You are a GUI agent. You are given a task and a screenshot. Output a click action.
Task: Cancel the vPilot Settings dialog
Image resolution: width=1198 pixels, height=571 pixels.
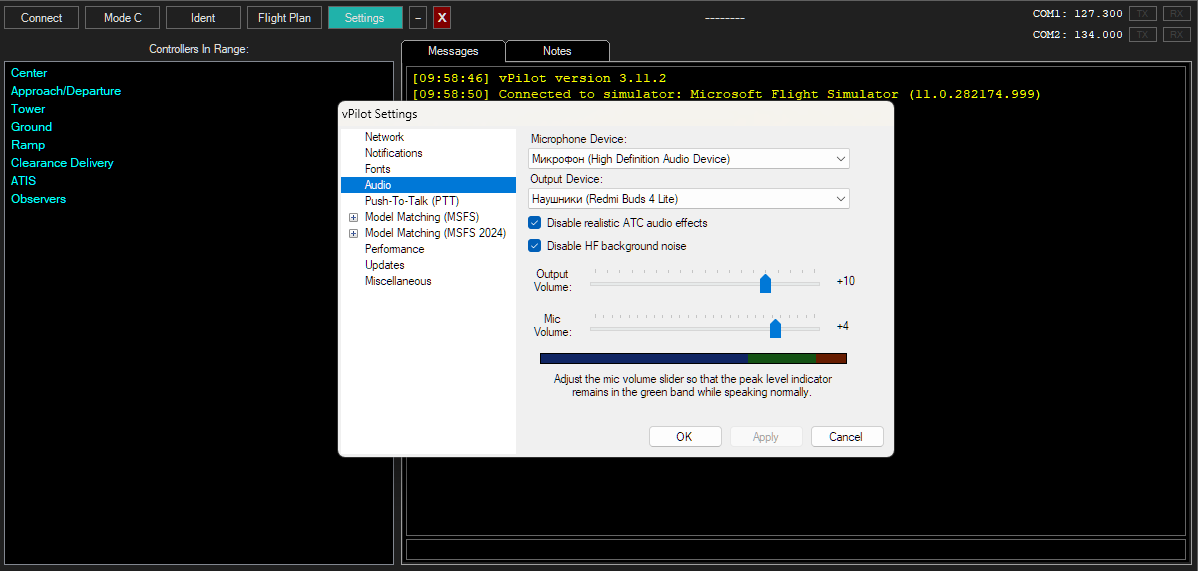[x=846, y=437]
